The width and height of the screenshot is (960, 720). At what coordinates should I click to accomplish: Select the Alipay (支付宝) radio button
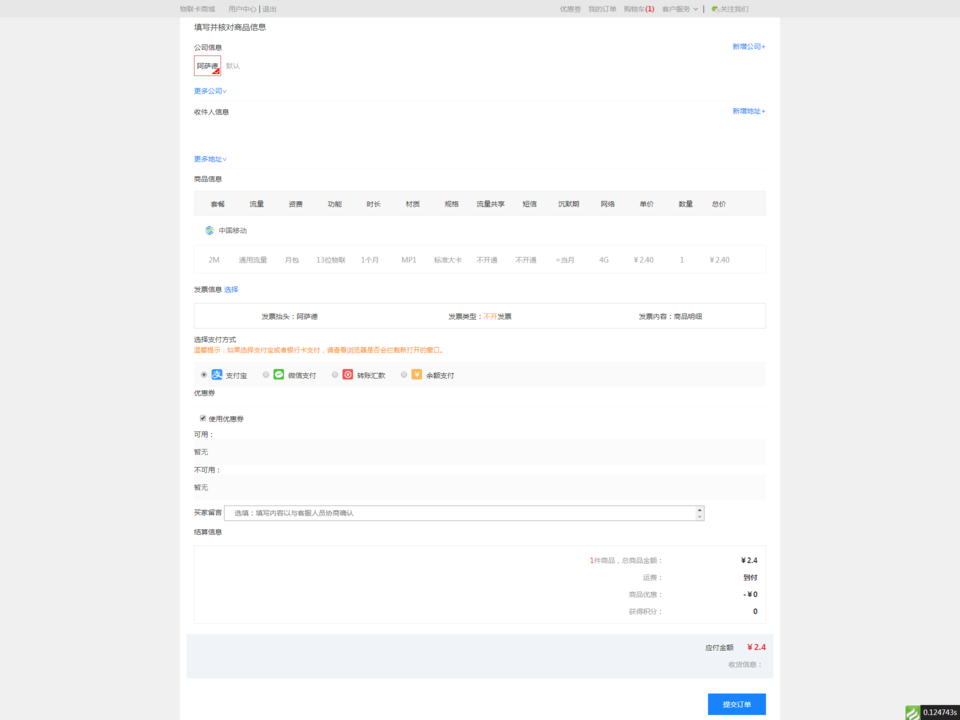(204, 375)
